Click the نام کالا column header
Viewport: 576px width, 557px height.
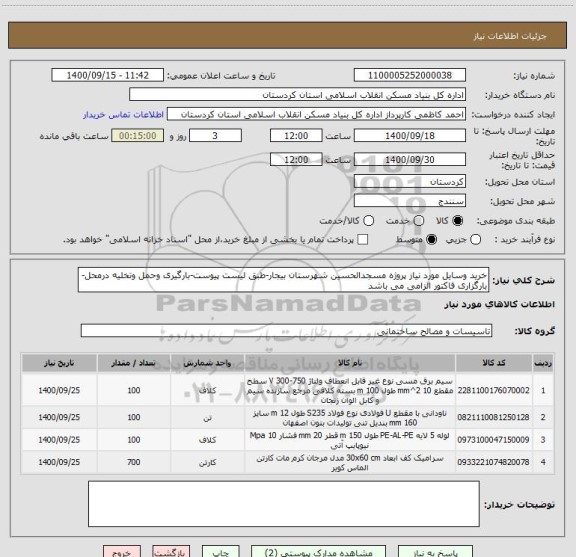coord(350,363)
